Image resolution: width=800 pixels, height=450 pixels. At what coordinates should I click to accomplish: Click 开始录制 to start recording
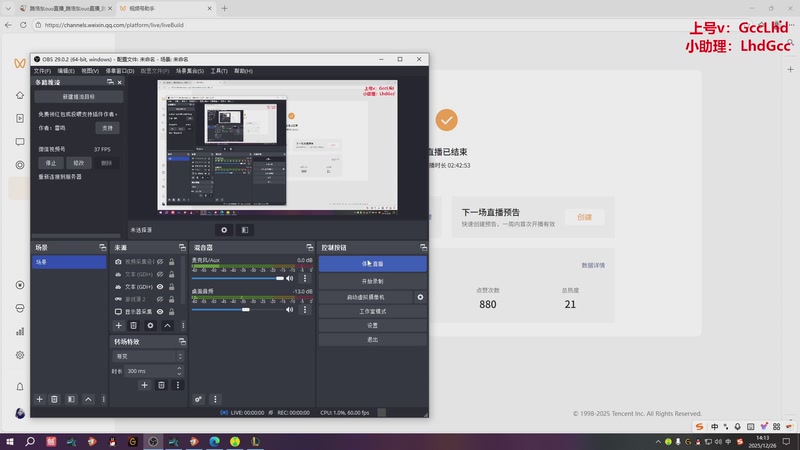point(372,281)
